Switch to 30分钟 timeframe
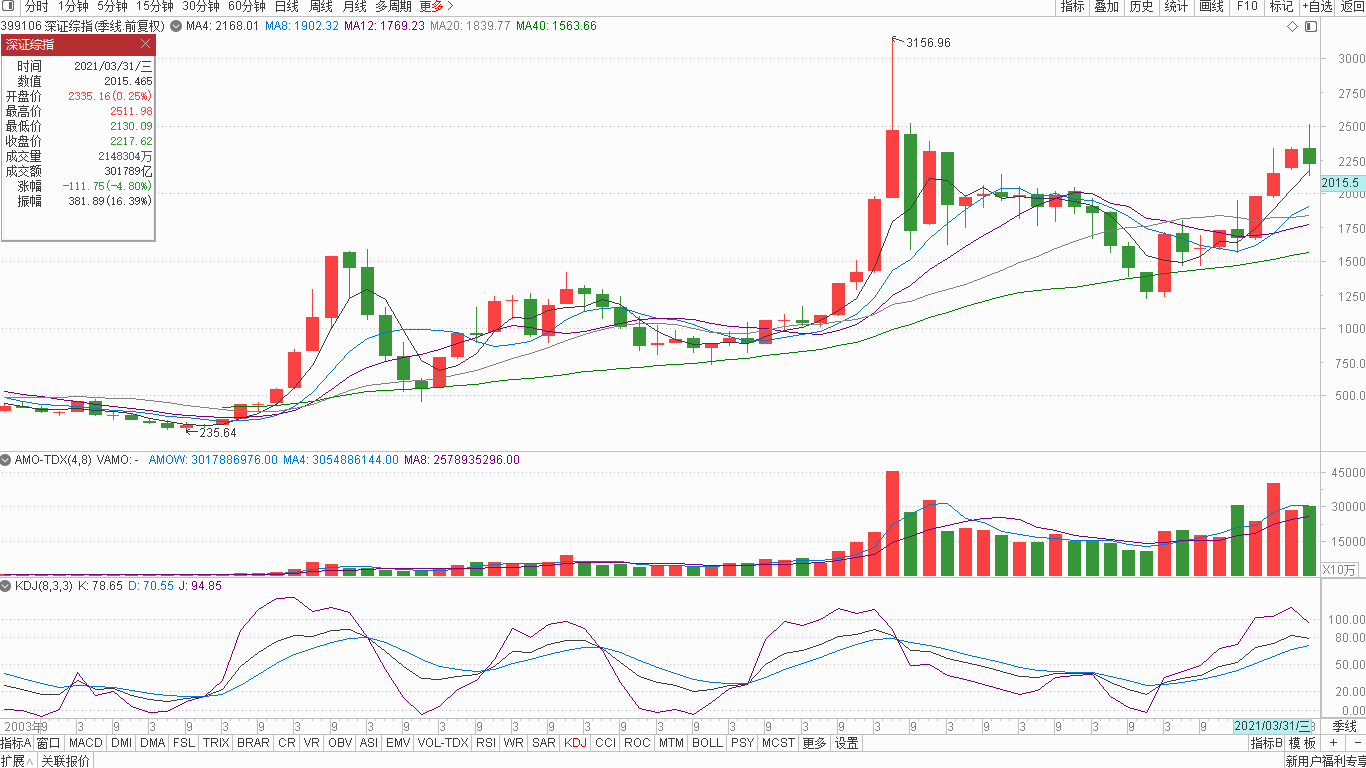 tap(200, 6)
